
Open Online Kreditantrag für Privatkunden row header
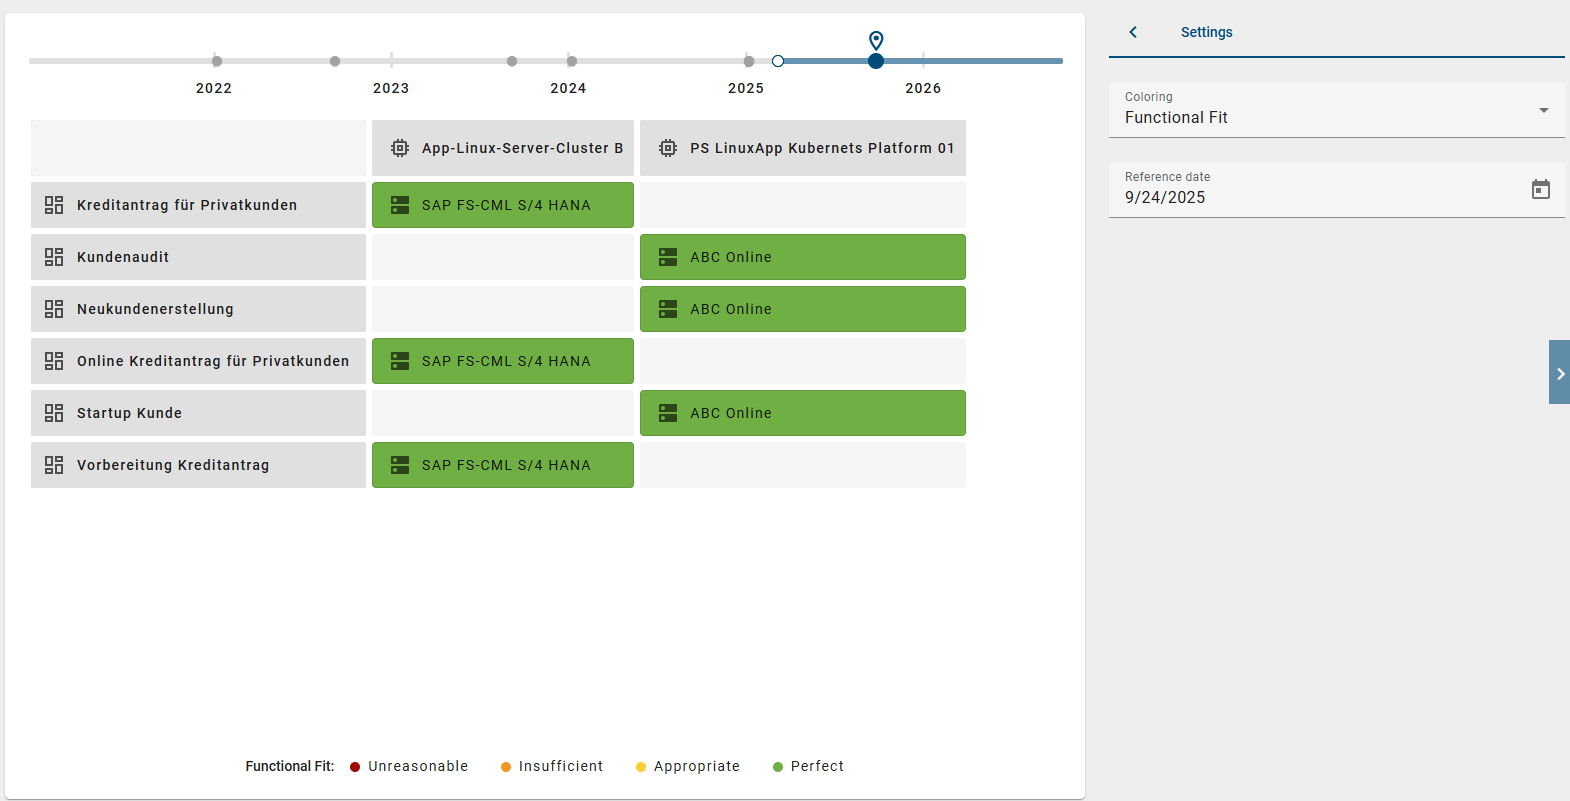[x=198, y=361]
